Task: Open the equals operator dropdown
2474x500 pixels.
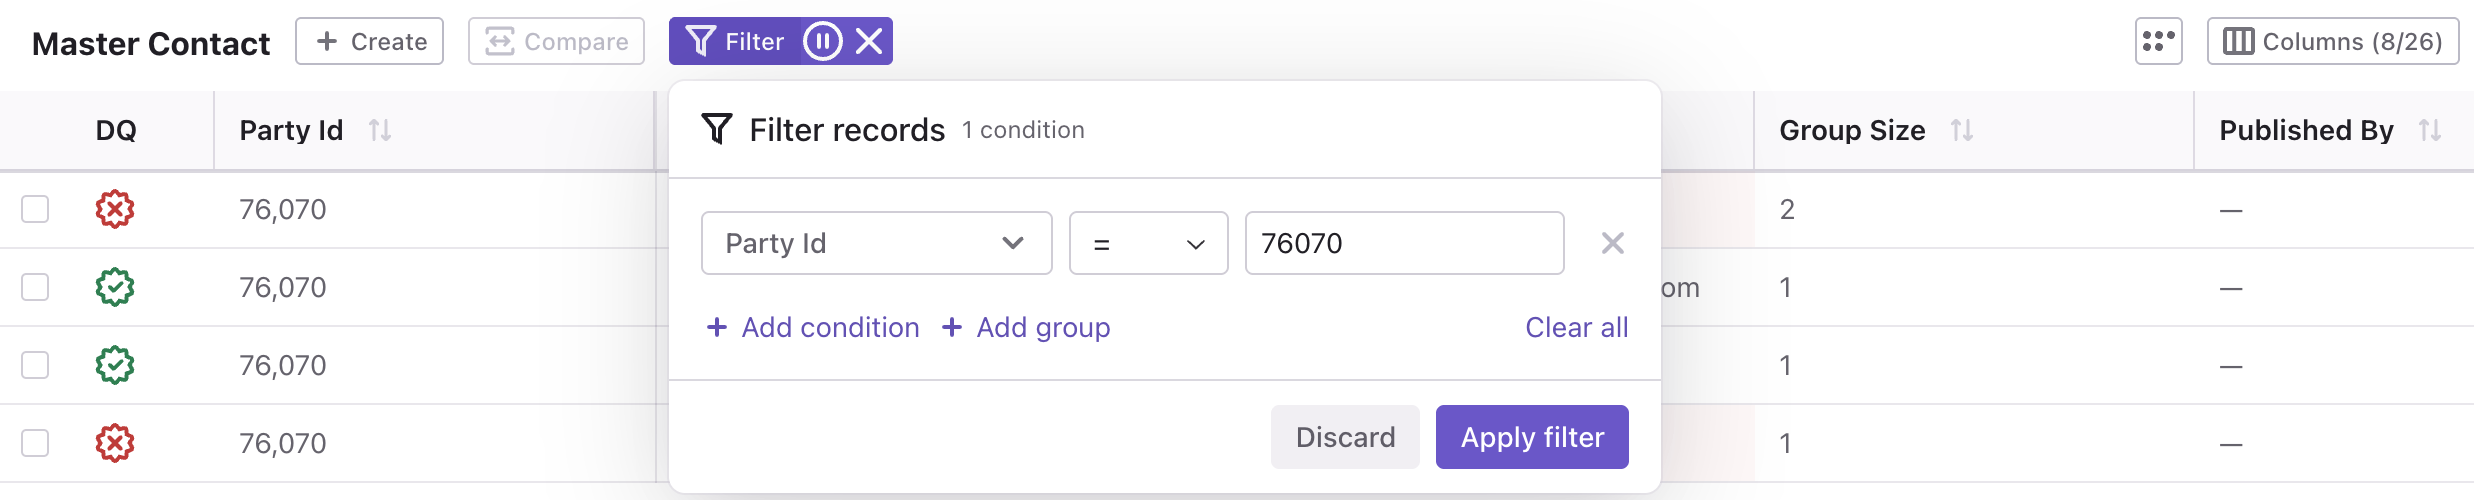Action: coord(1148,243)
